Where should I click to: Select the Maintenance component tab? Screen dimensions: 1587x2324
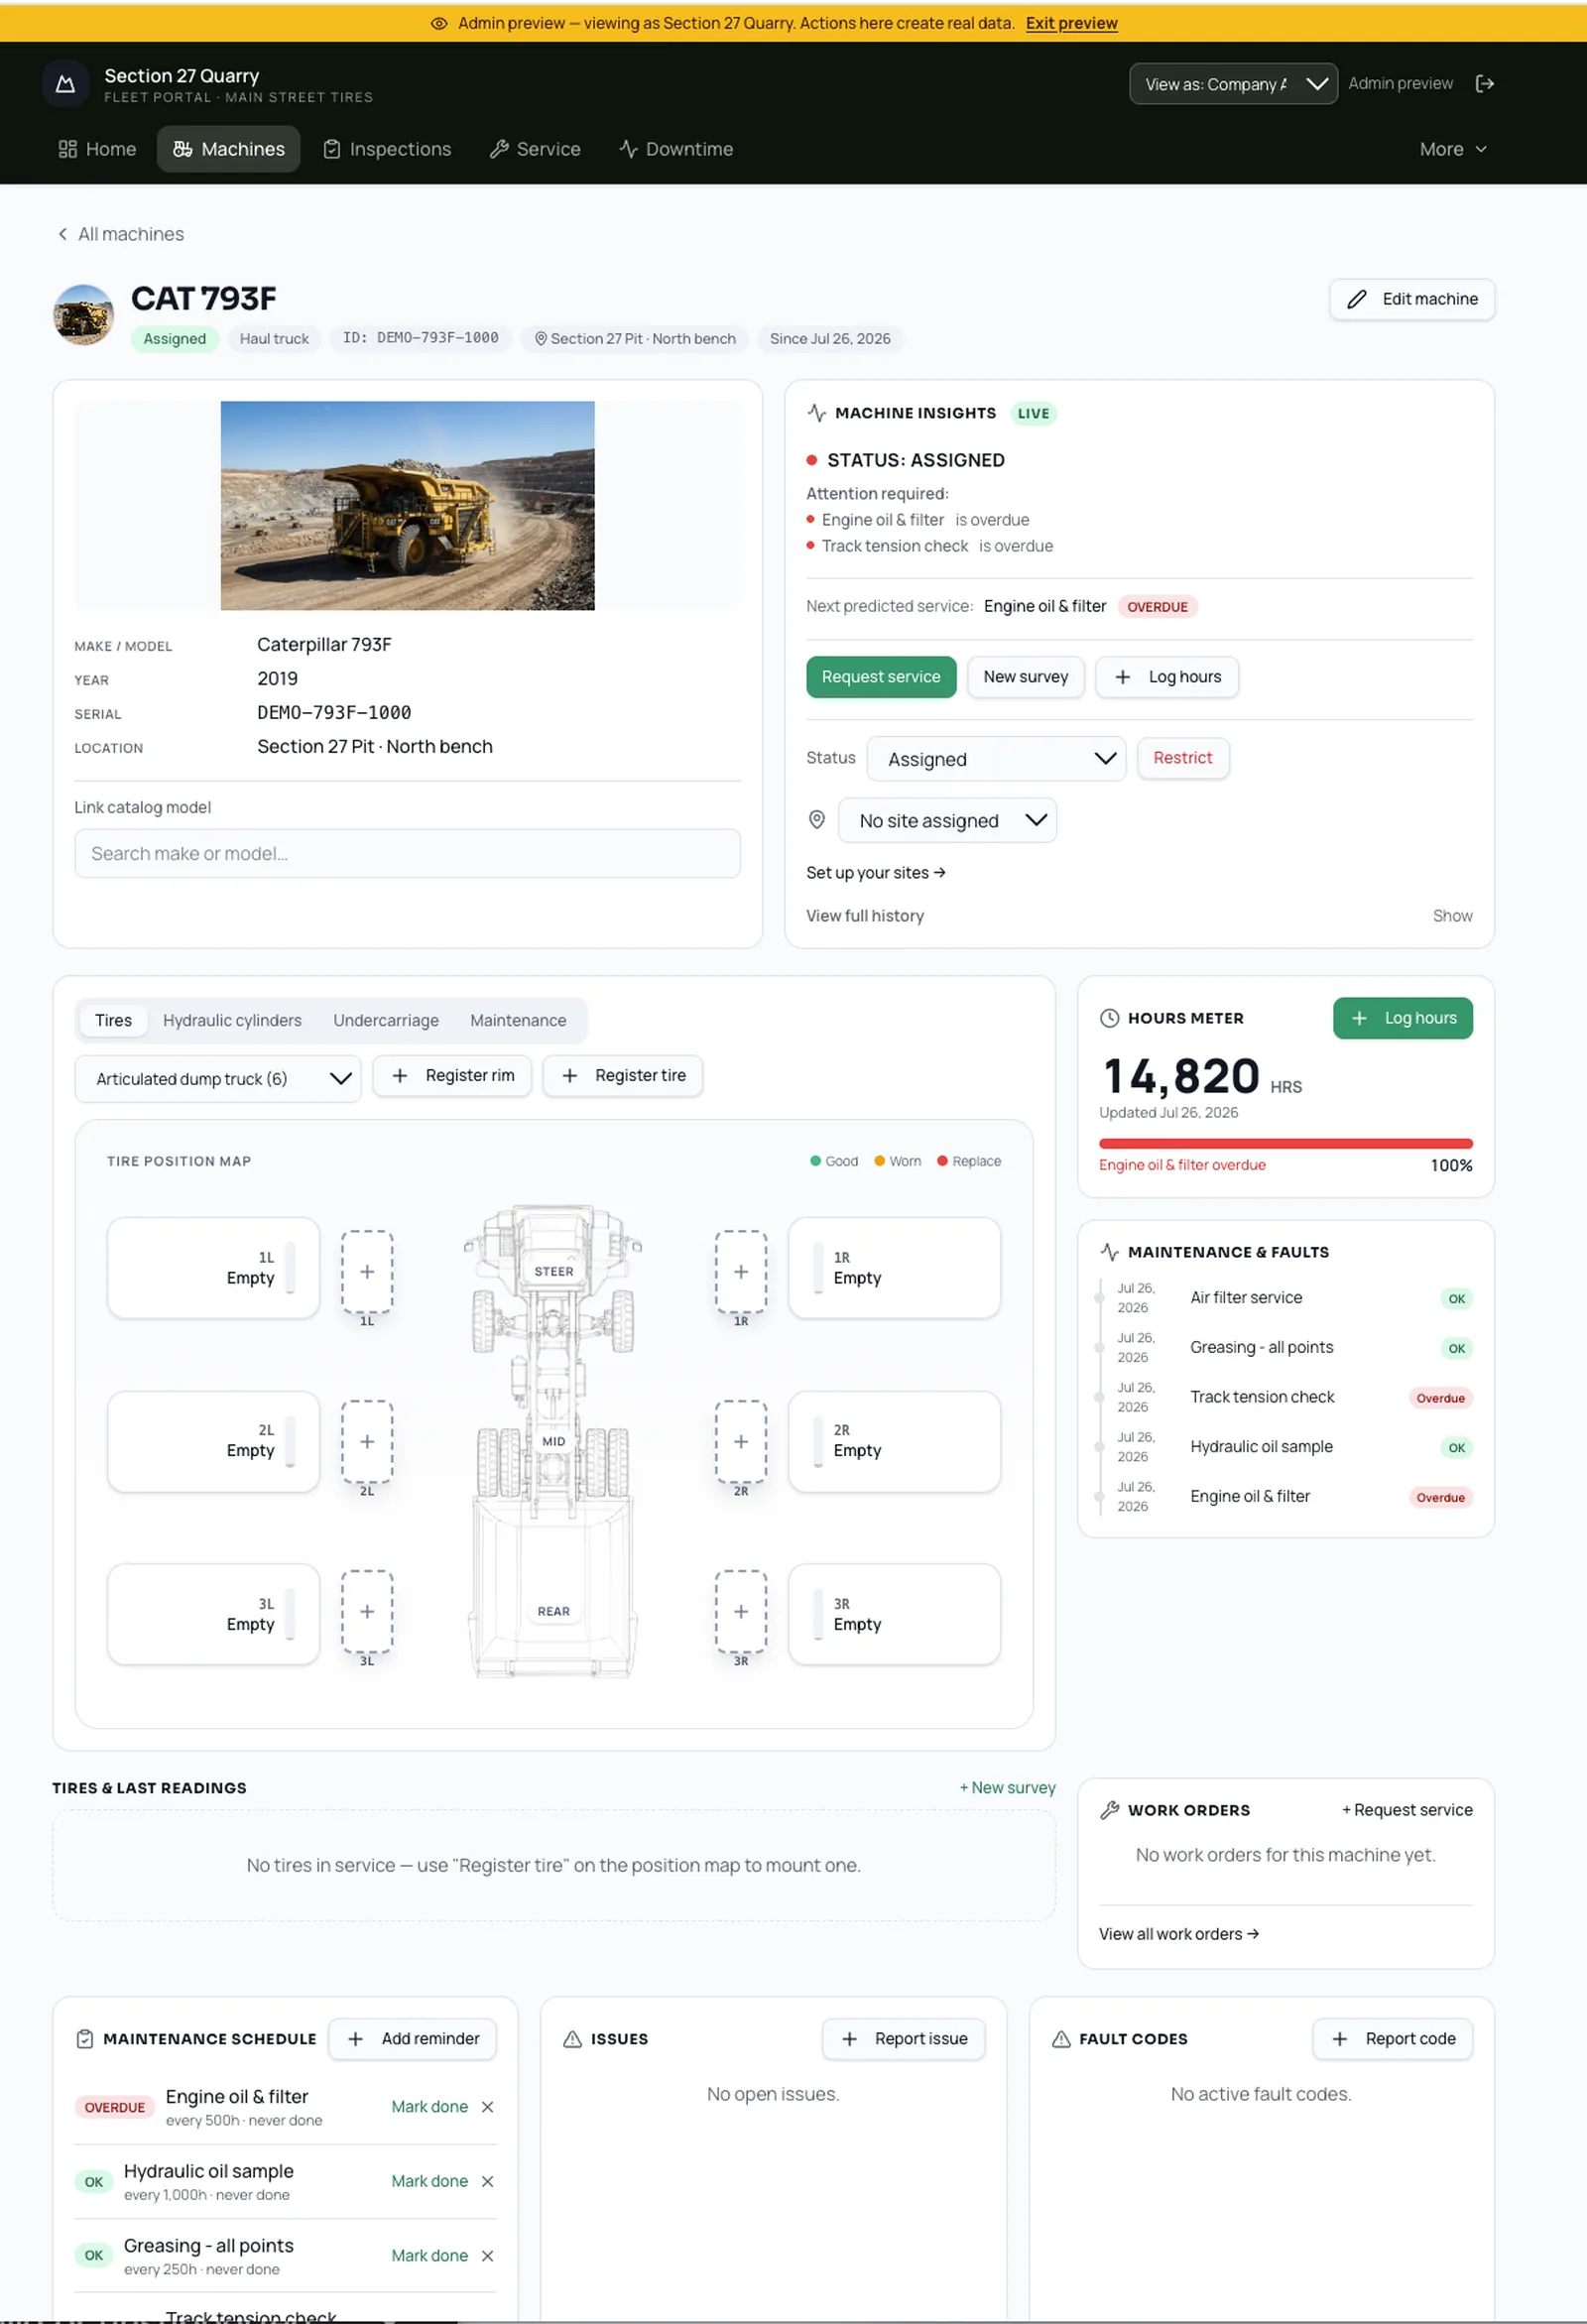pos(518,1020)
